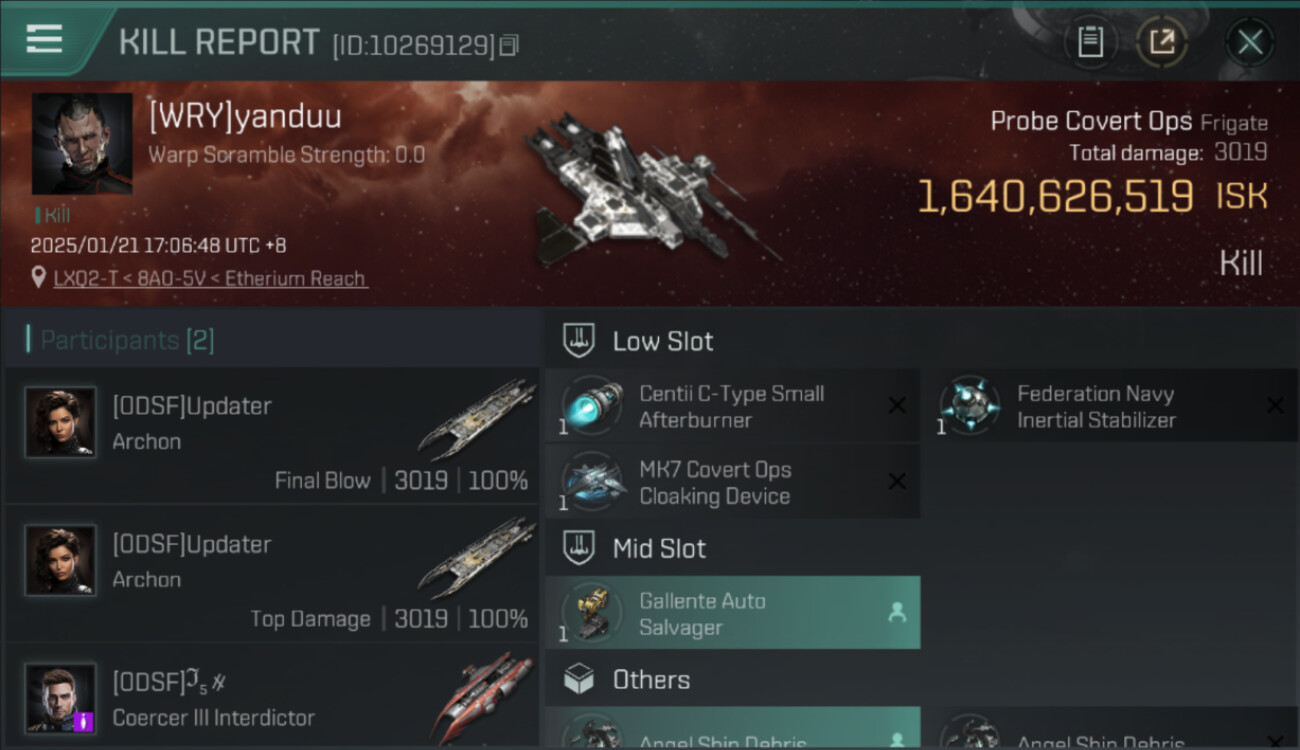Toggle X mark on Inertial Stabilizer row
Screen dimensions: 1300x750
pos(1275,405)
